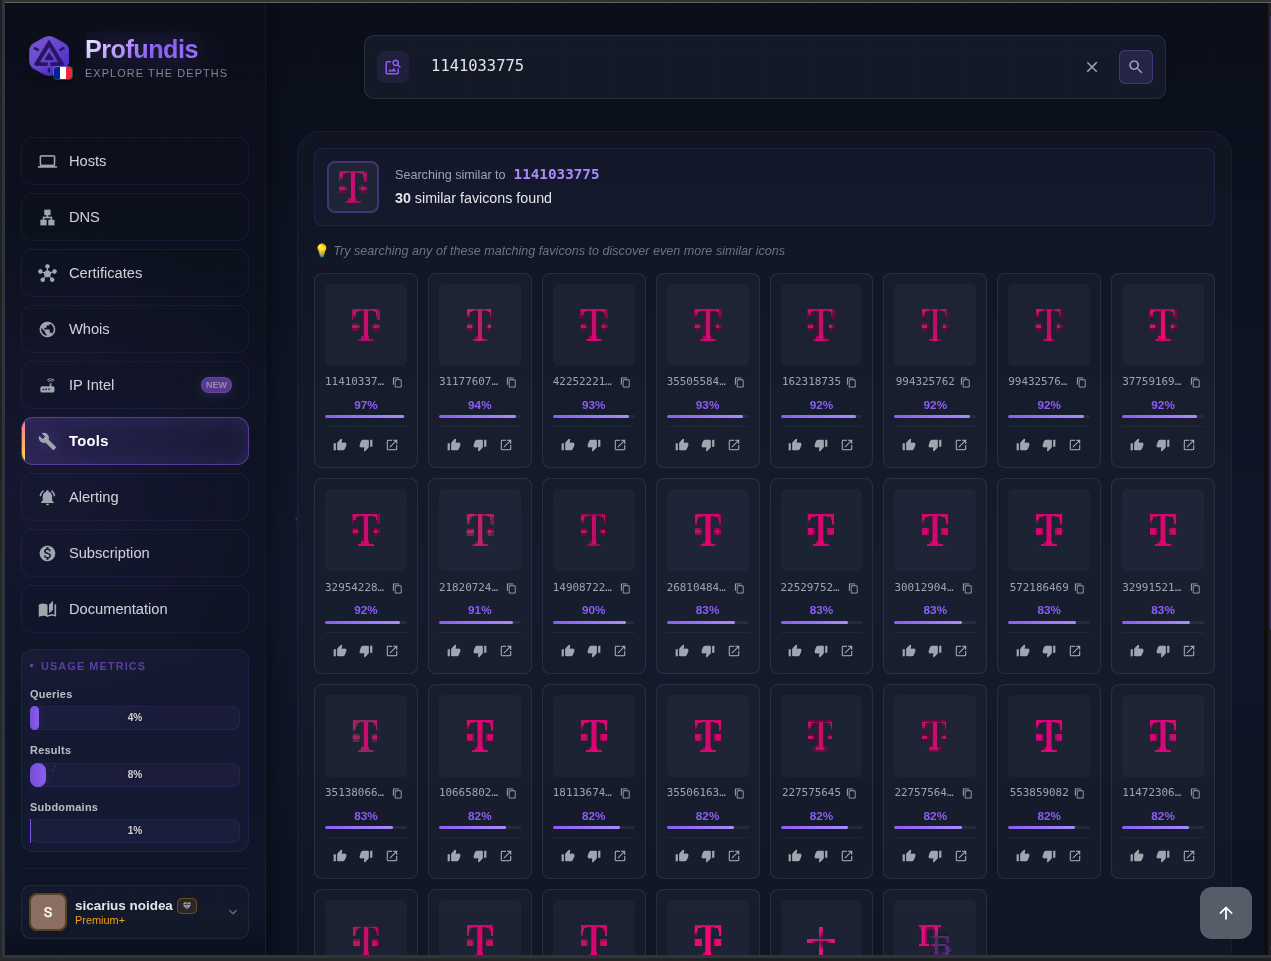
Task: Click the image upload icon in search bar
Action: [392, 67]
